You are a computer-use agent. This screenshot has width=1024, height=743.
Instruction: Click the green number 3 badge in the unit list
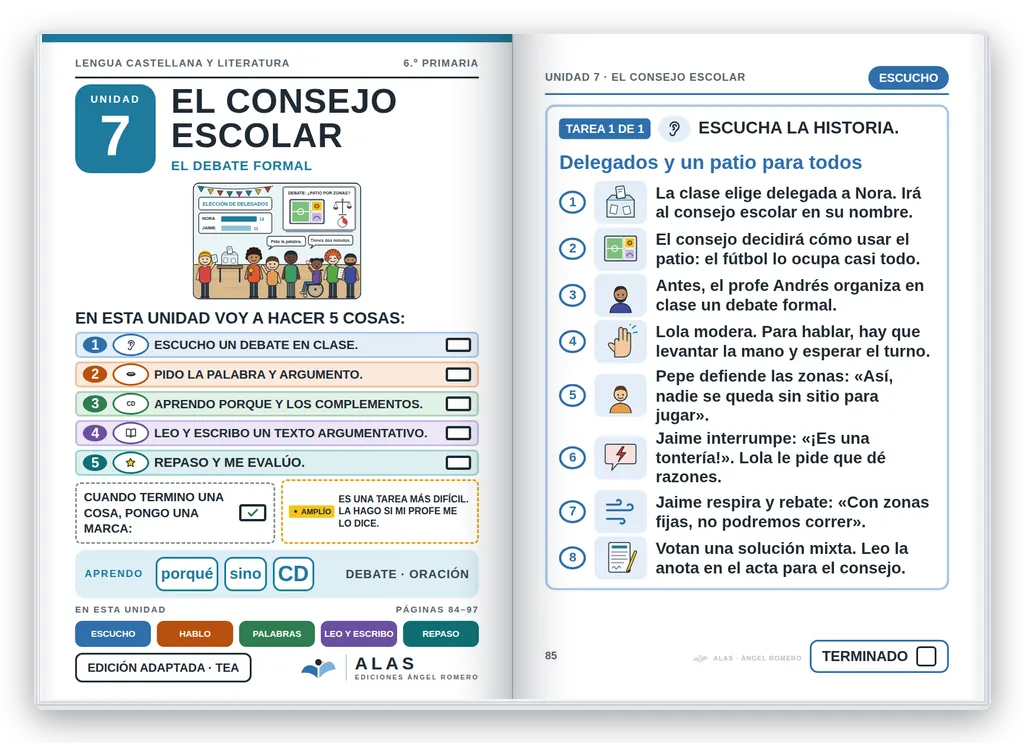click(x=95, y=403)
